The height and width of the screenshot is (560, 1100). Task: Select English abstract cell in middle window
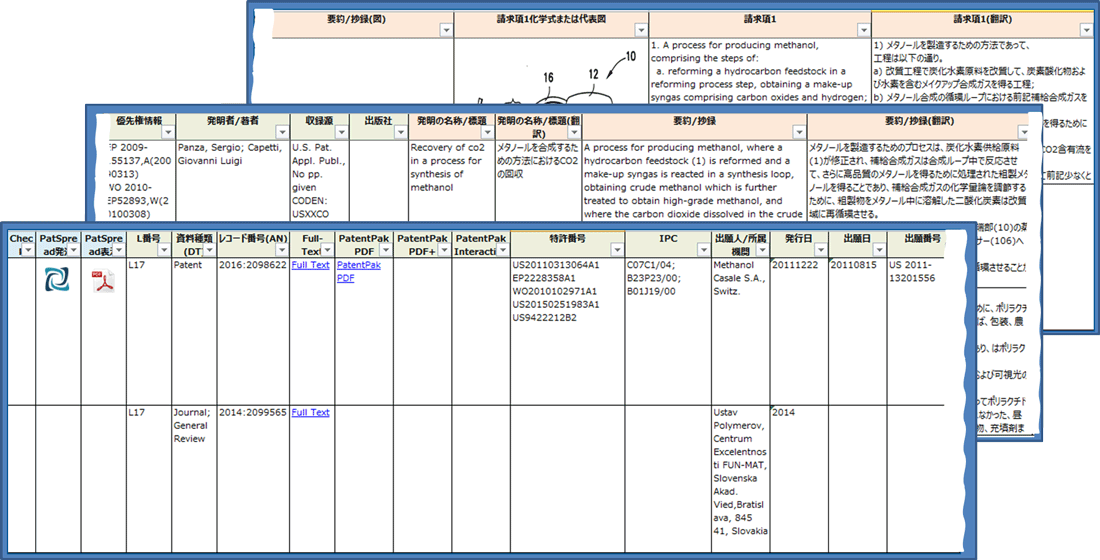[x=695, y=180]
